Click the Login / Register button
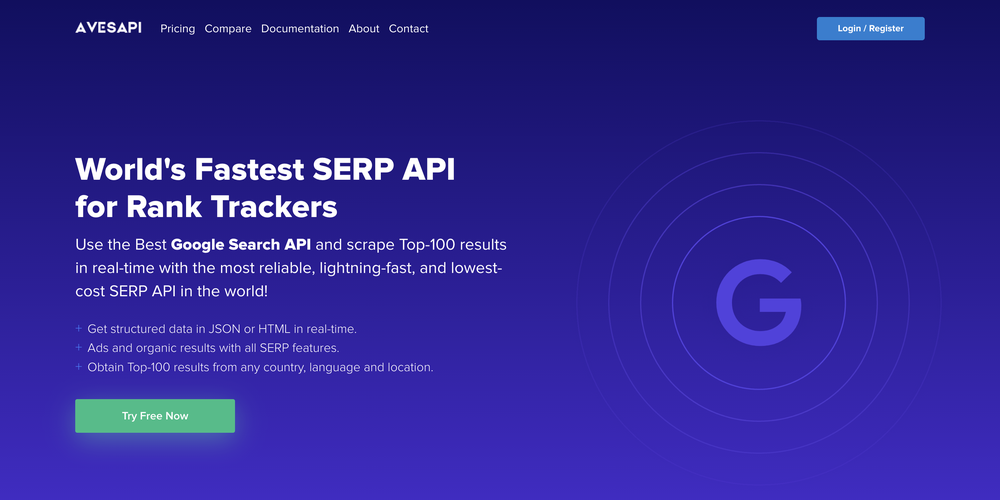Image resolution: width=1000 pixels, height=500 pixels. (871, 29)
